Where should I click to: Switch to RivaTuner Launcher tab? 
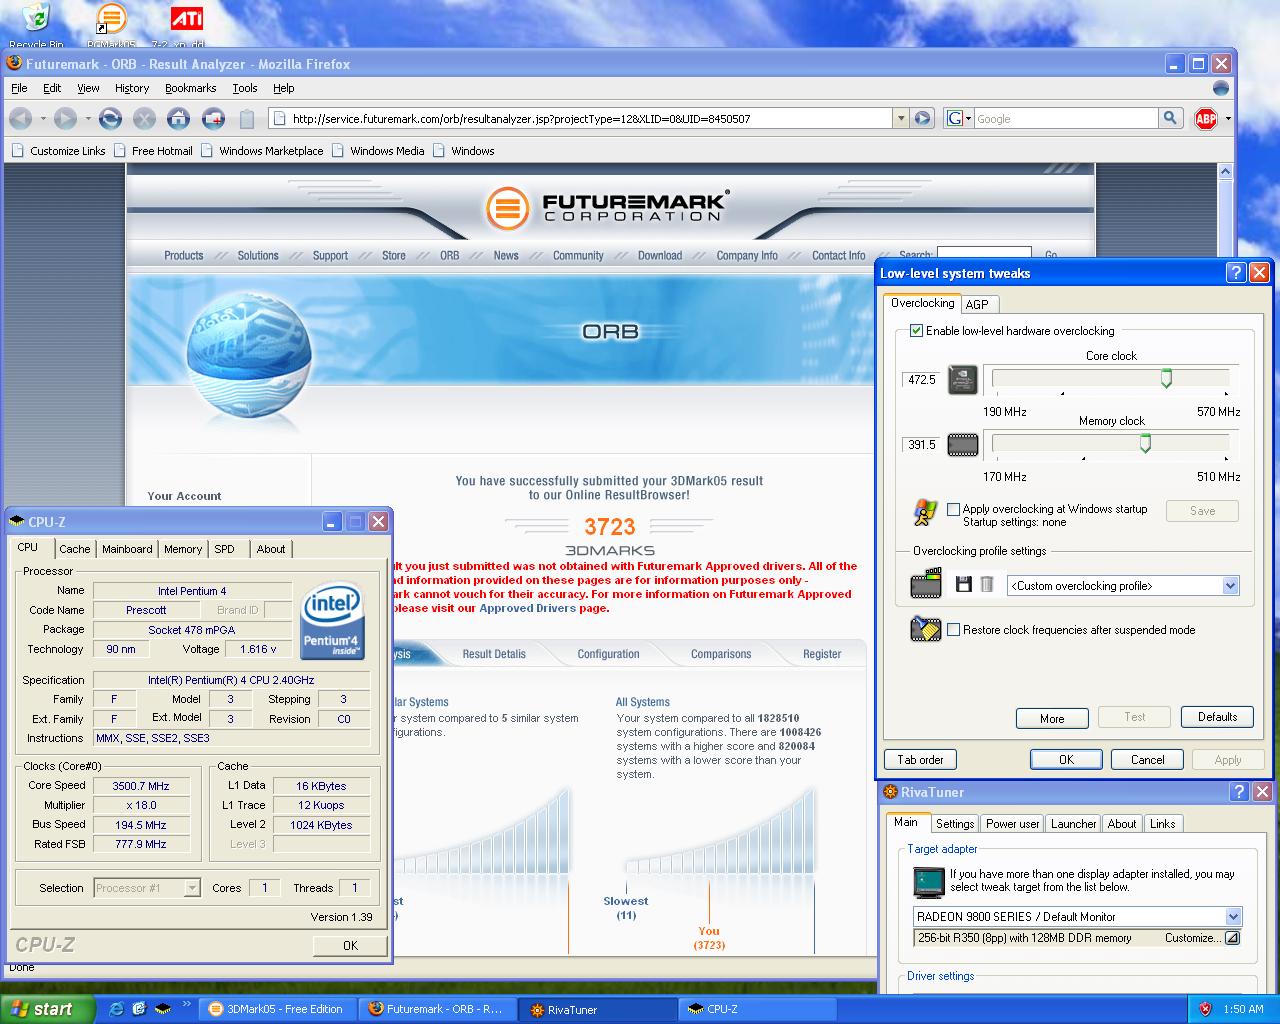[x=1073, y=824]
